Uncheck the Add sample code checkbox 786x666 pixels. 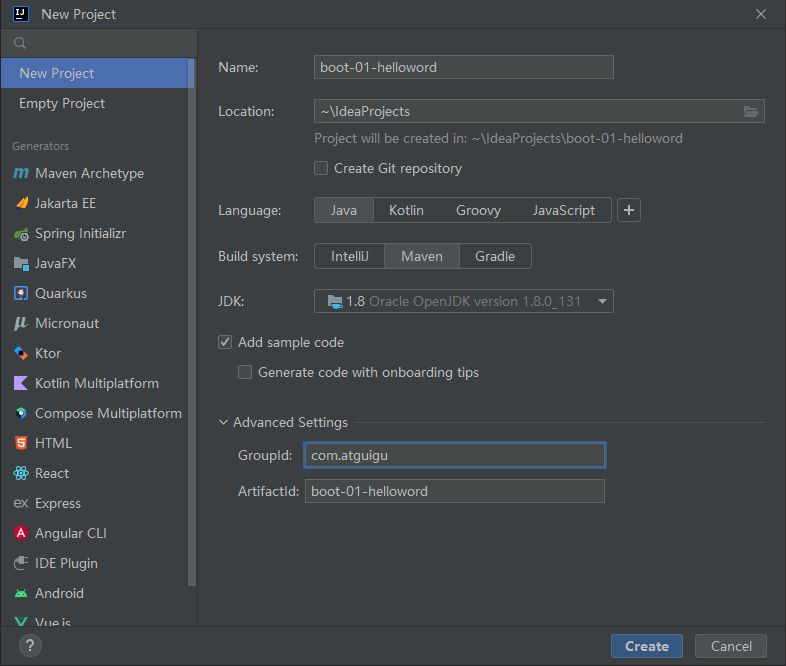225,342
